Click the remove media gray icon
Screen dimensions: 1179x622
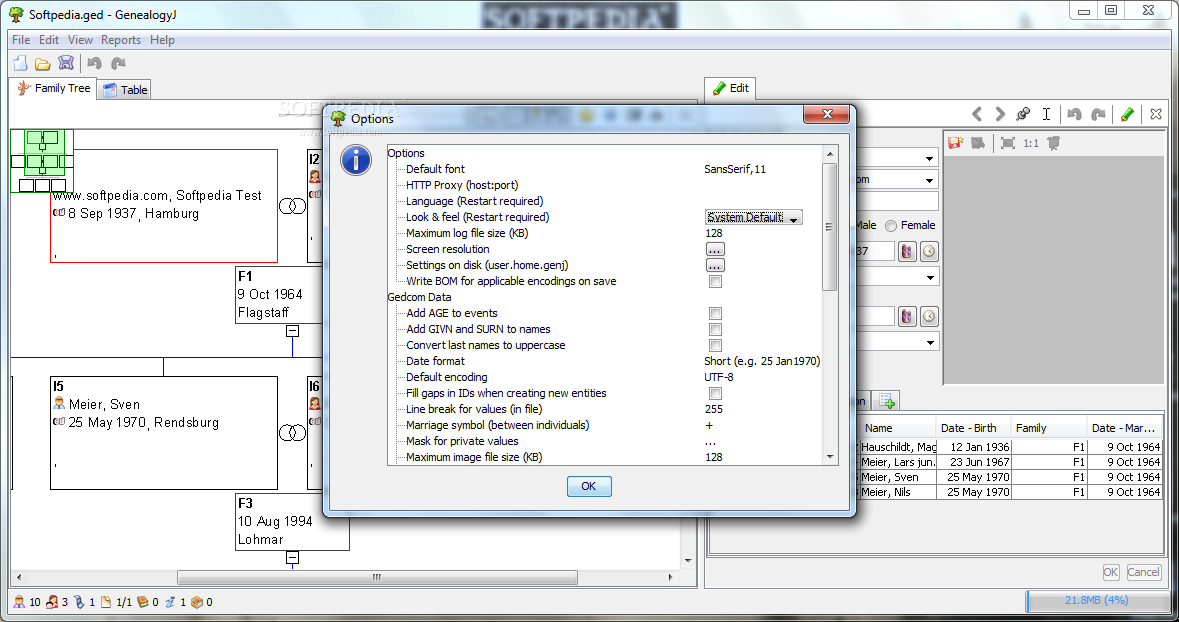pos(977,143)
